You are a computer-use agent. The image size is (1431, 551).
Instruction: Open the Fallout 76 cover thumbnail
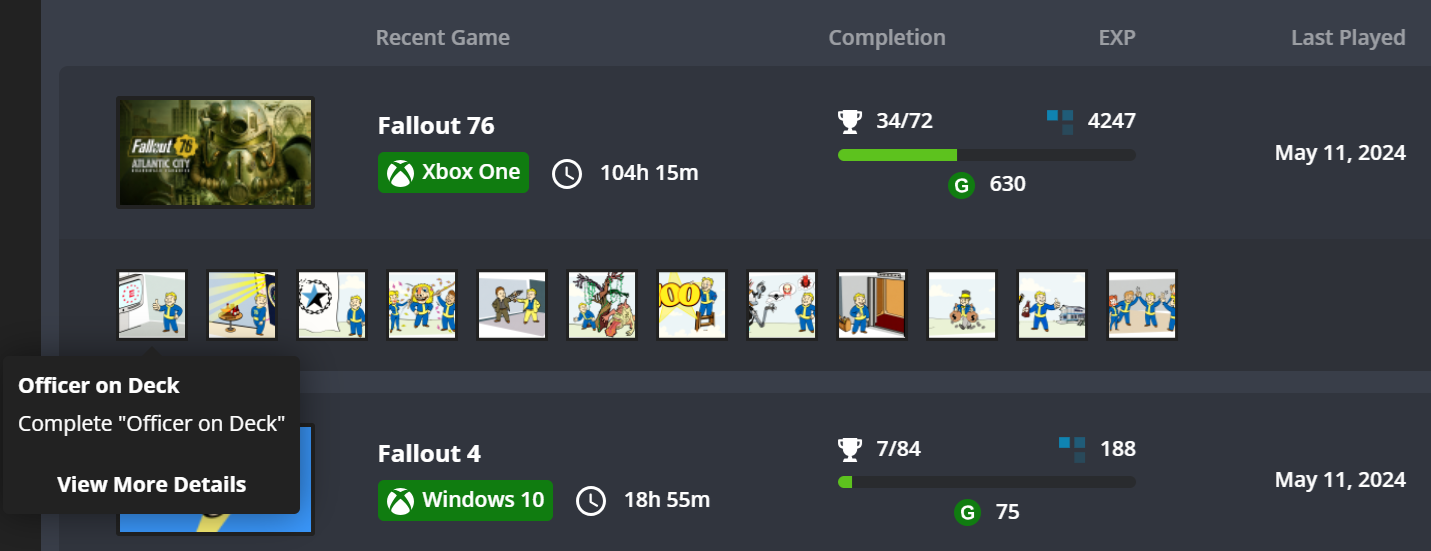215,152
